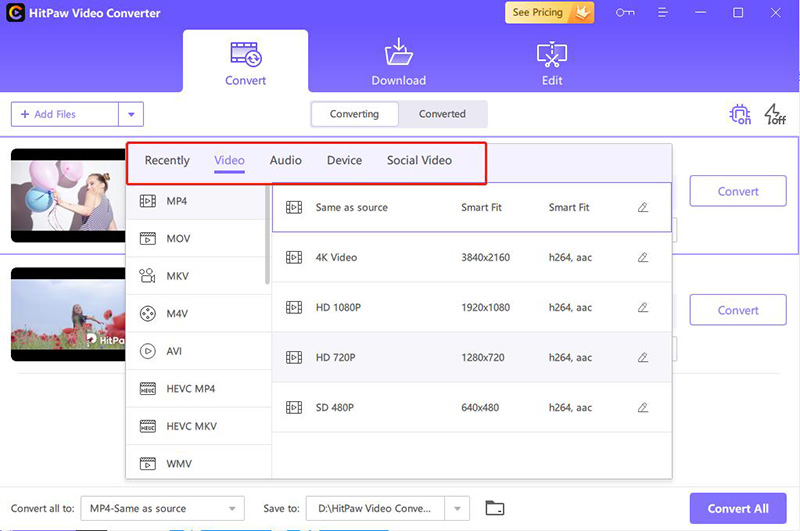The height and width of the screenshot is (531, 800).
Task: Click the MOV format icon
Action: pos(148,238)
